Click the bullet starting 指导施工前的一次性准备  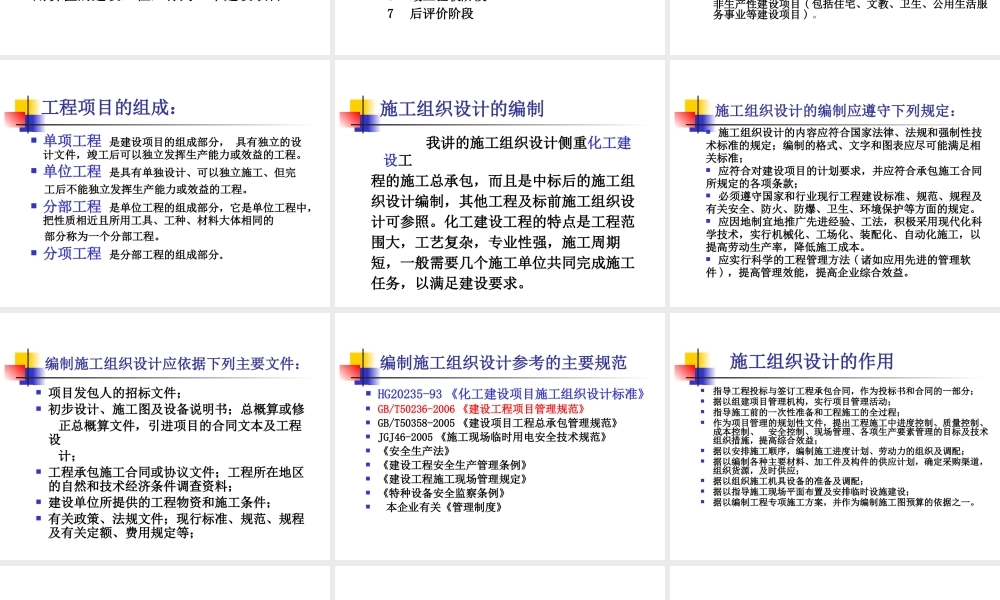tap(806, 412)
